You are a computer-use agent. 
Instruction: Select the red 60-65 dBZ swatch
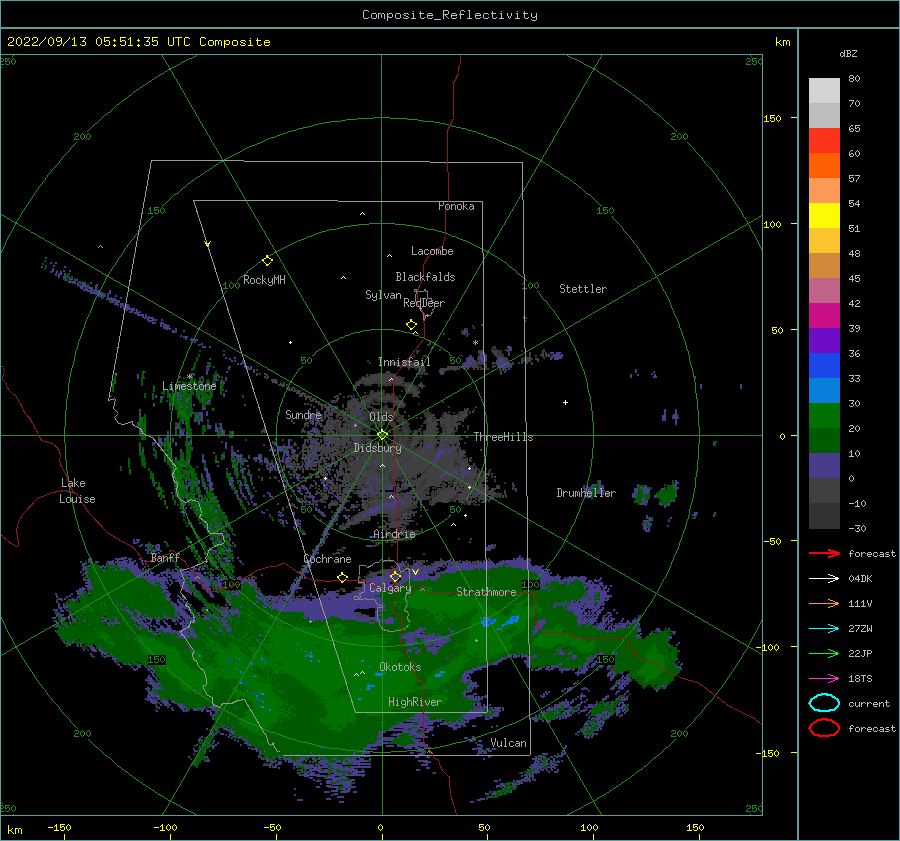824,141
